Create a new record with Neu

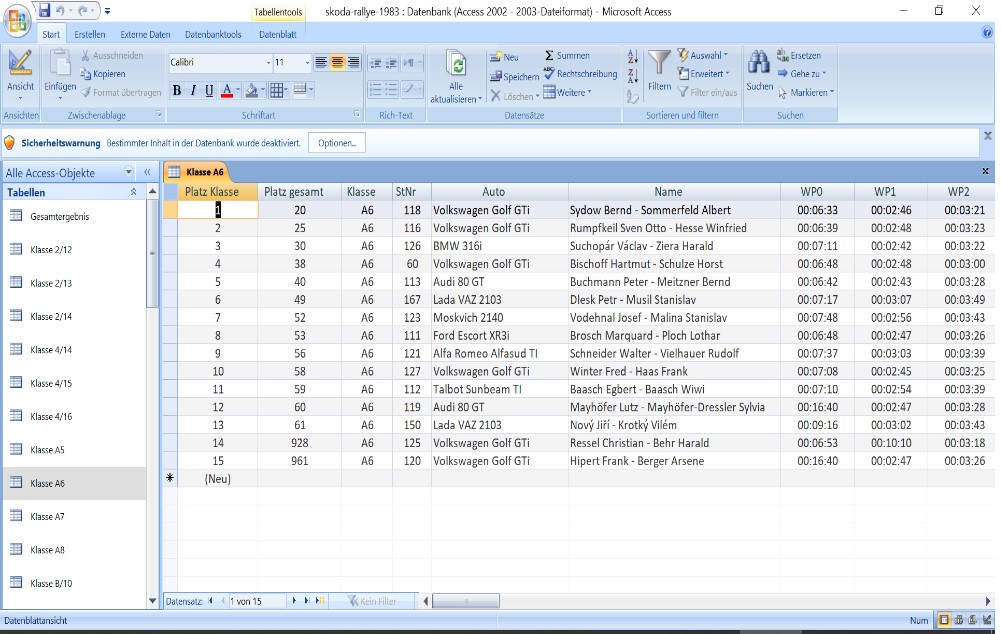click(x=504, y=57)
